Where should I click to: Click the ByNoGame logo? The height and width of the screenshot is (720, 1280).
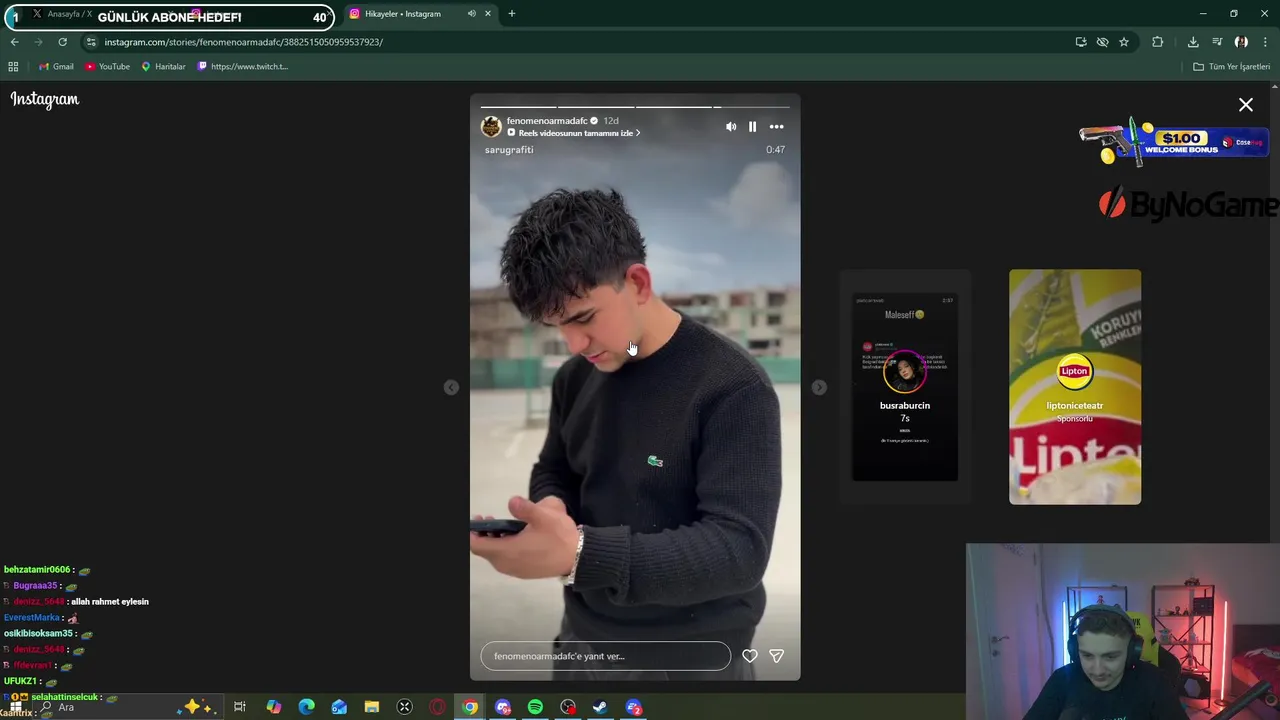click(x=1189, y=205)
